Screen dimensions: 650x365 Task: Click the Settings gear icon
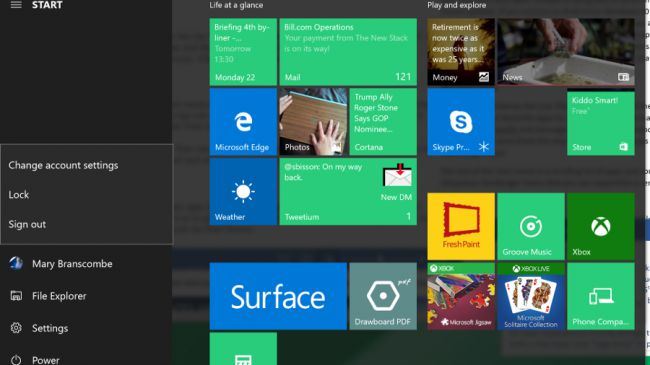pos(16,328)
